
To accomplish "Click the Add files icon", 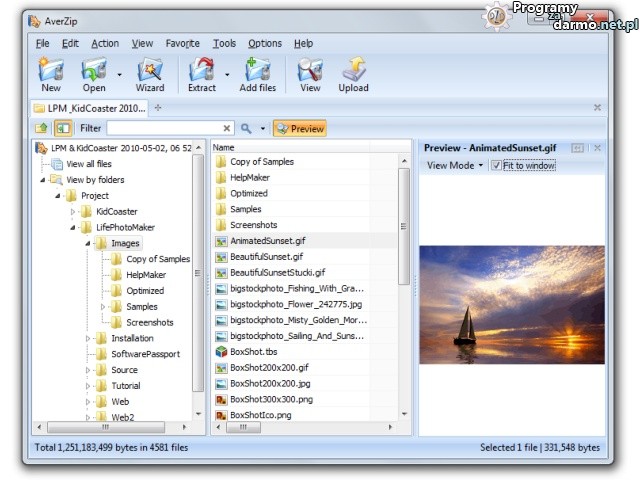I will click(x=257, y=70).
